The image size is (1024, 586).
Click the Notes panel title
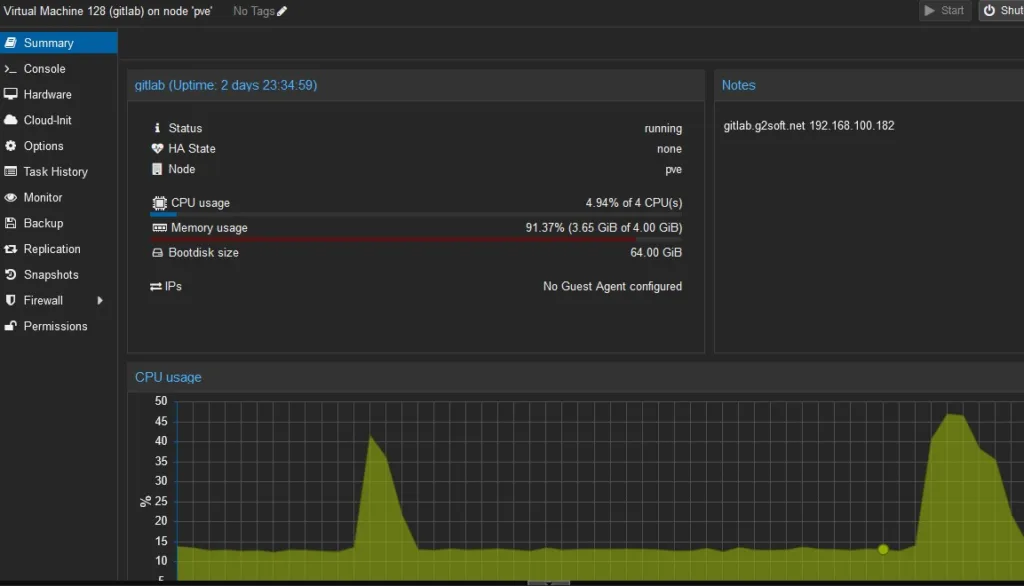[738, 85]
